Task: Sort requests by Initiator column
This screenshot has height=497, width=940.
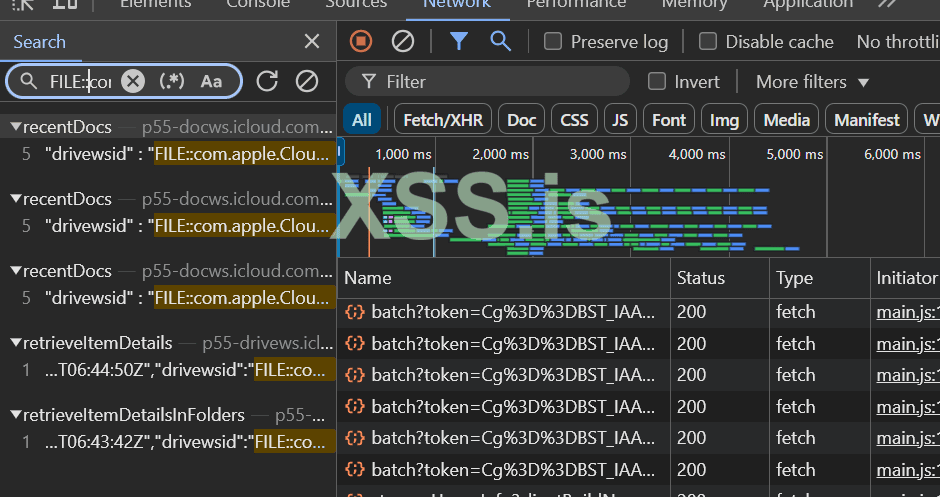Action: click(905, 278)
